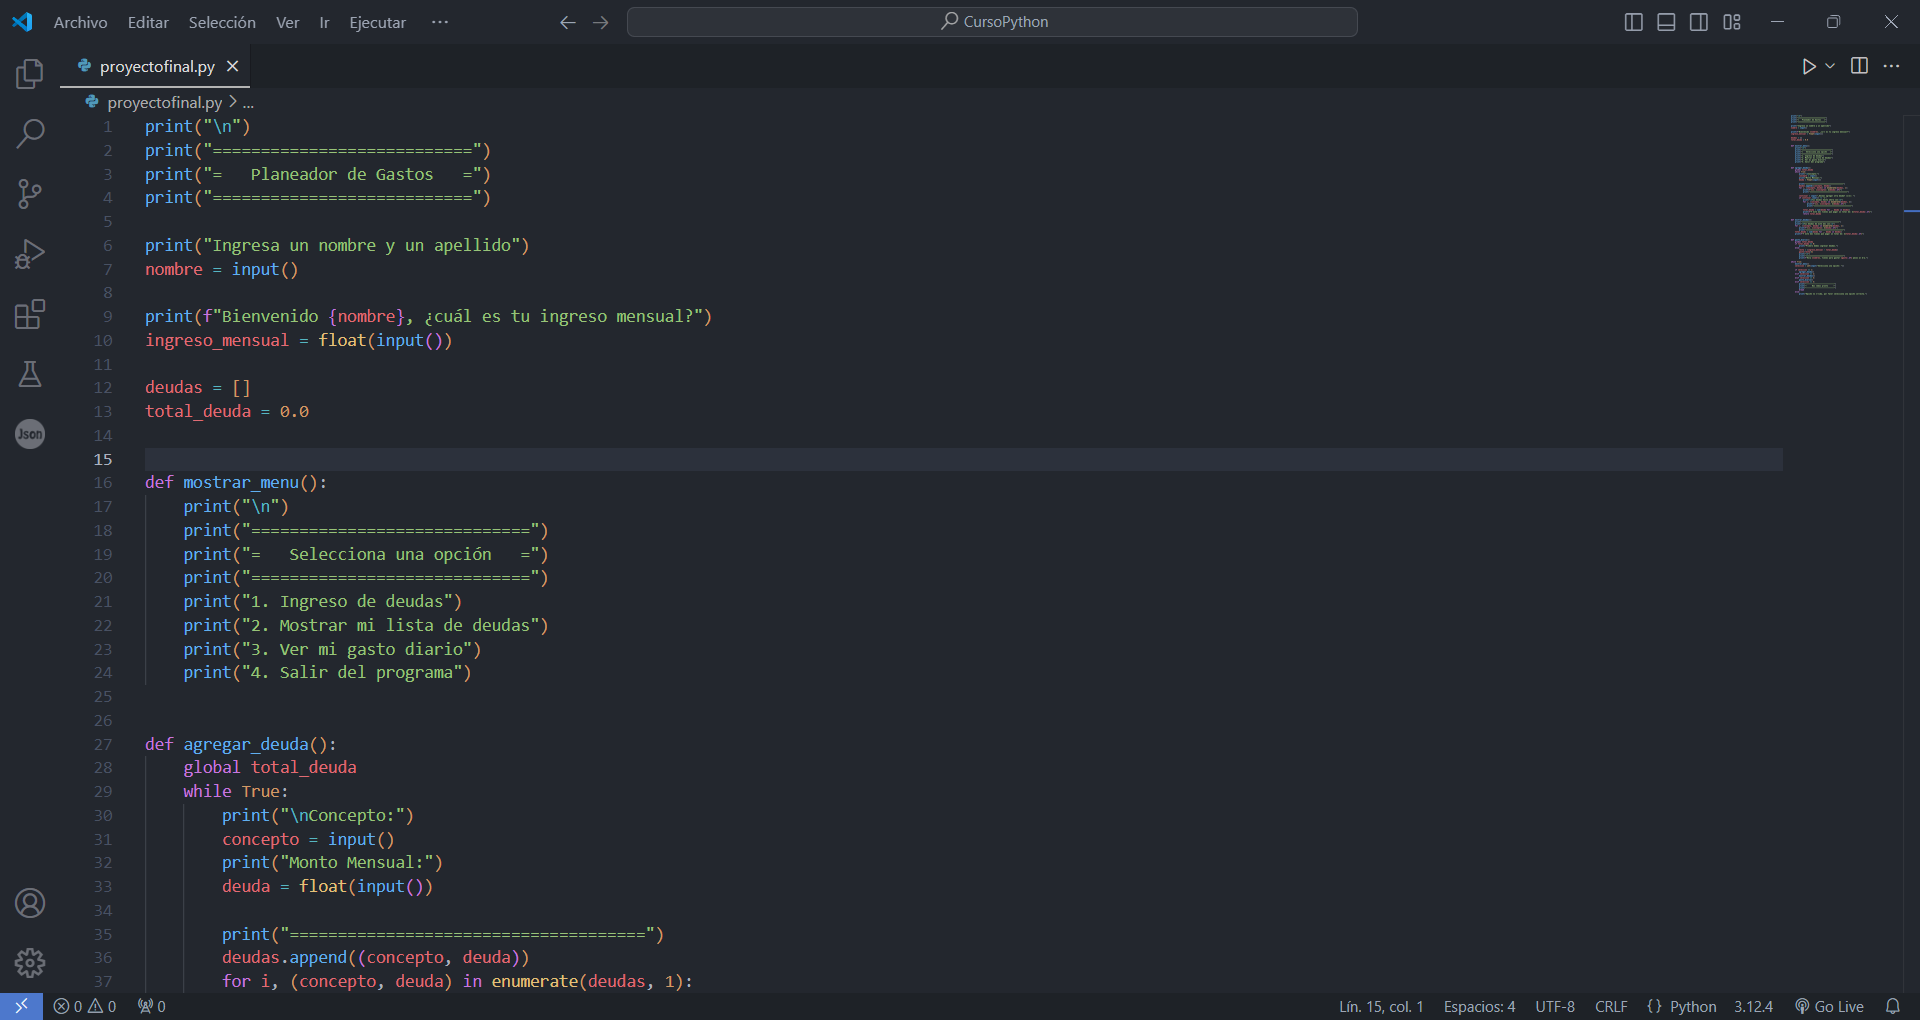This screenshot has height=1020, width=1920.
Task: Open the Archivo menu
Action: pos(80,22)
